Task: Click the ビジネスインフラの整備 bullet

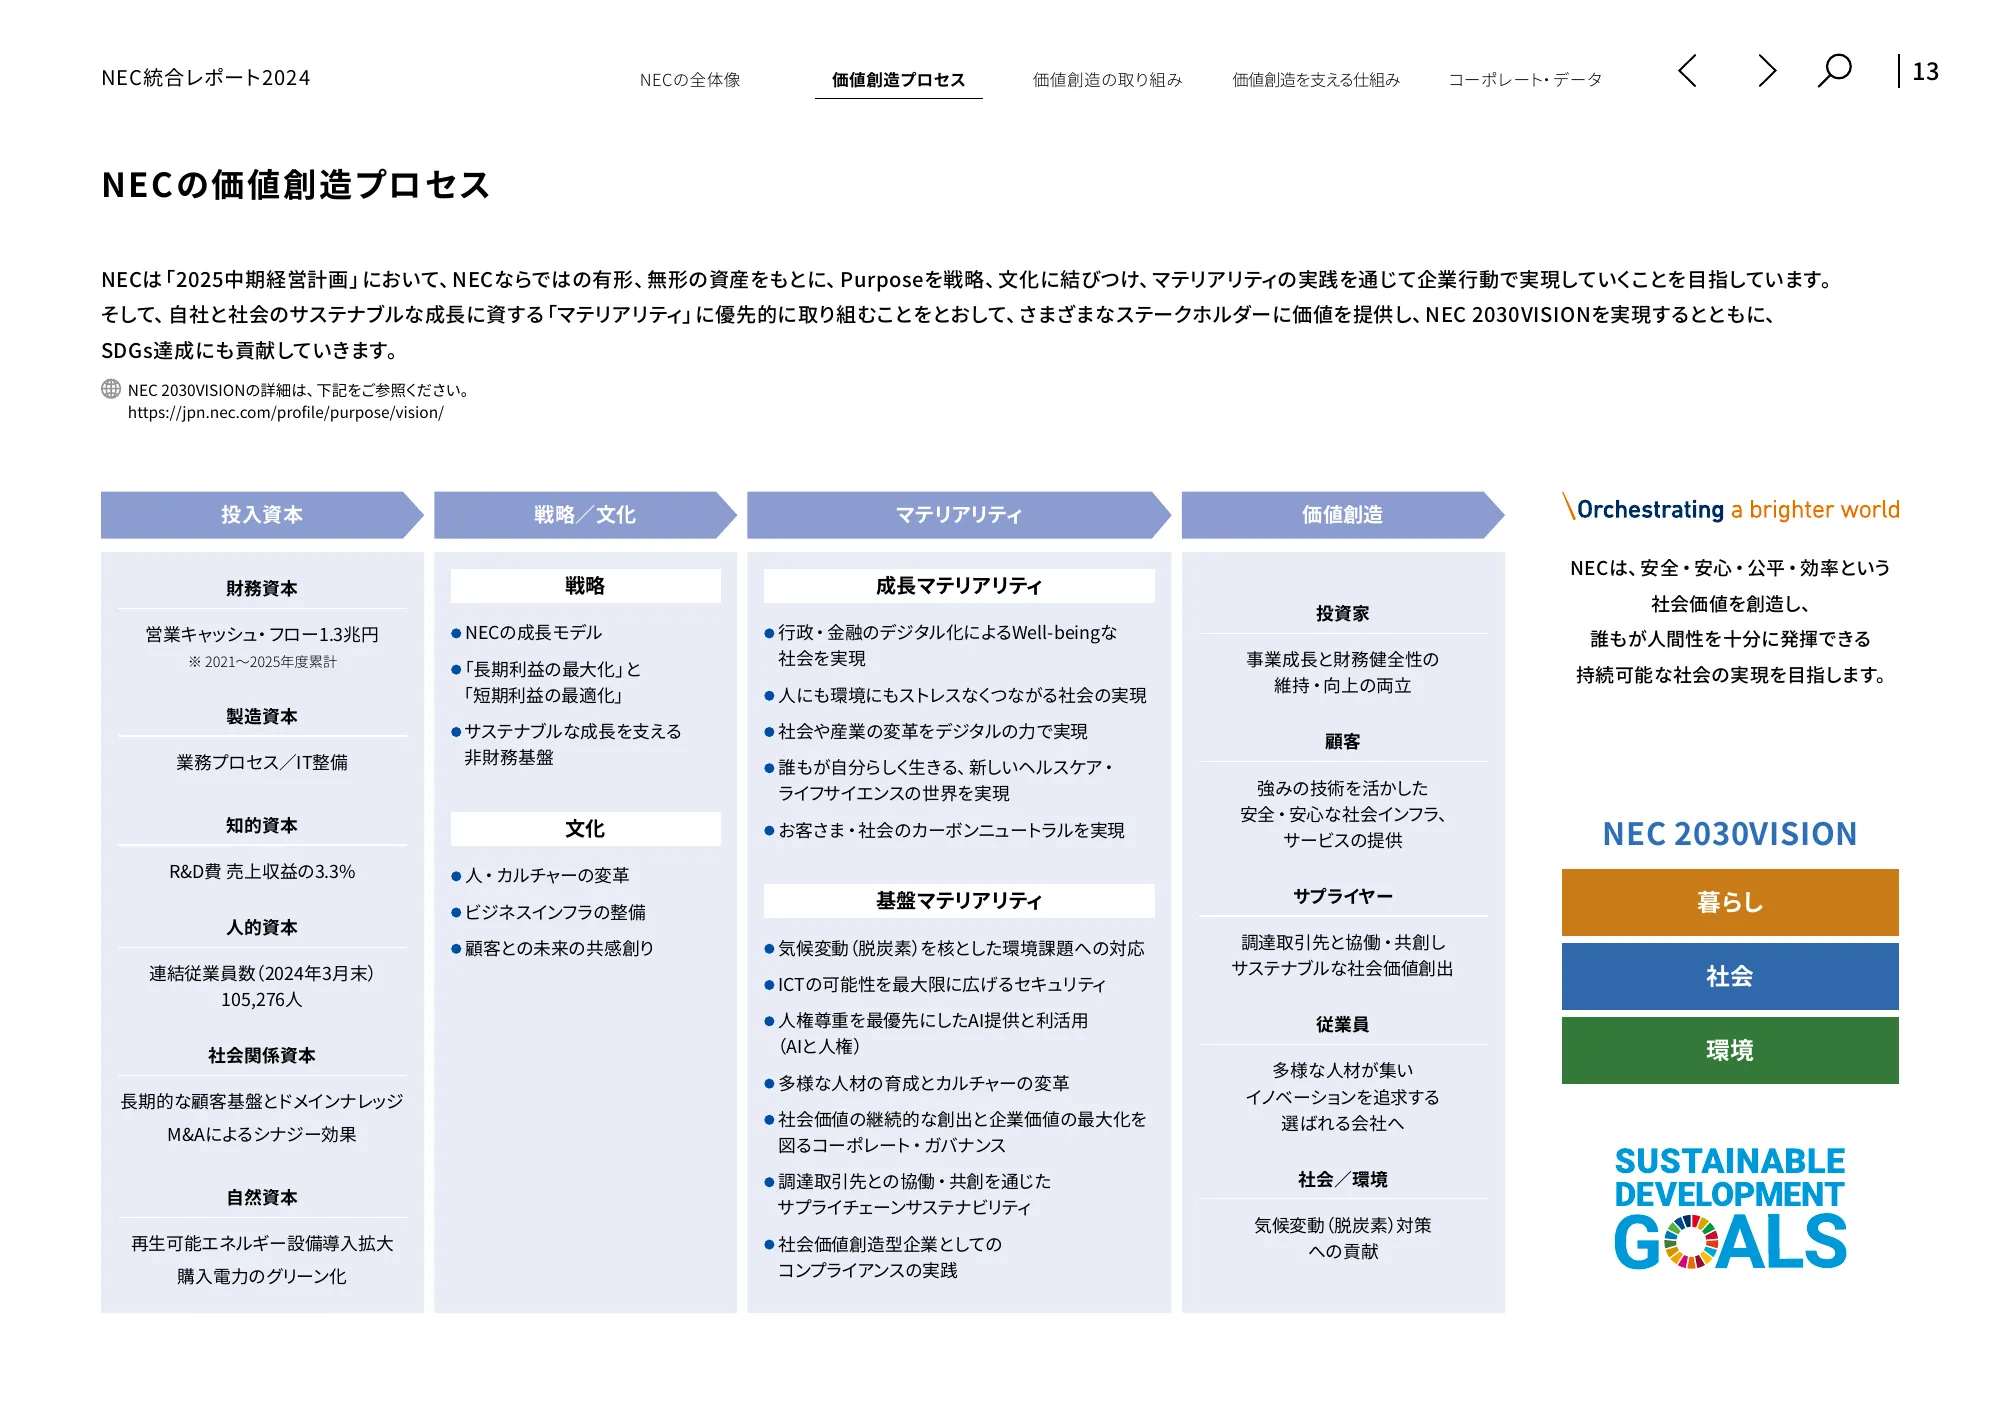Action: [549, 912]
